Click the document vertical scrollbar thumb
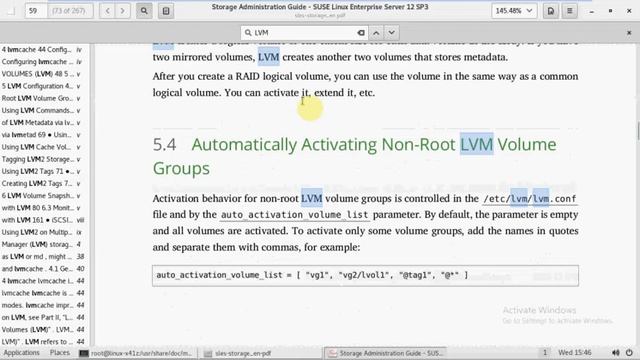640x360 pixels. pos(638,131)
